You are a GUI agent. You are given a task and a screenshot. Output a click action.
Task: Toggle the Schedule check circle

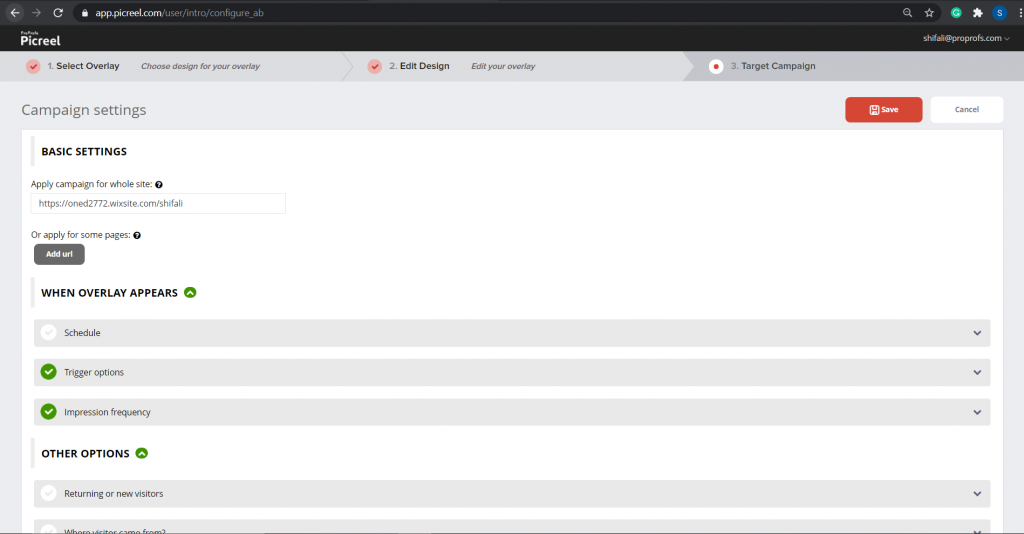[x=48, y=332]
